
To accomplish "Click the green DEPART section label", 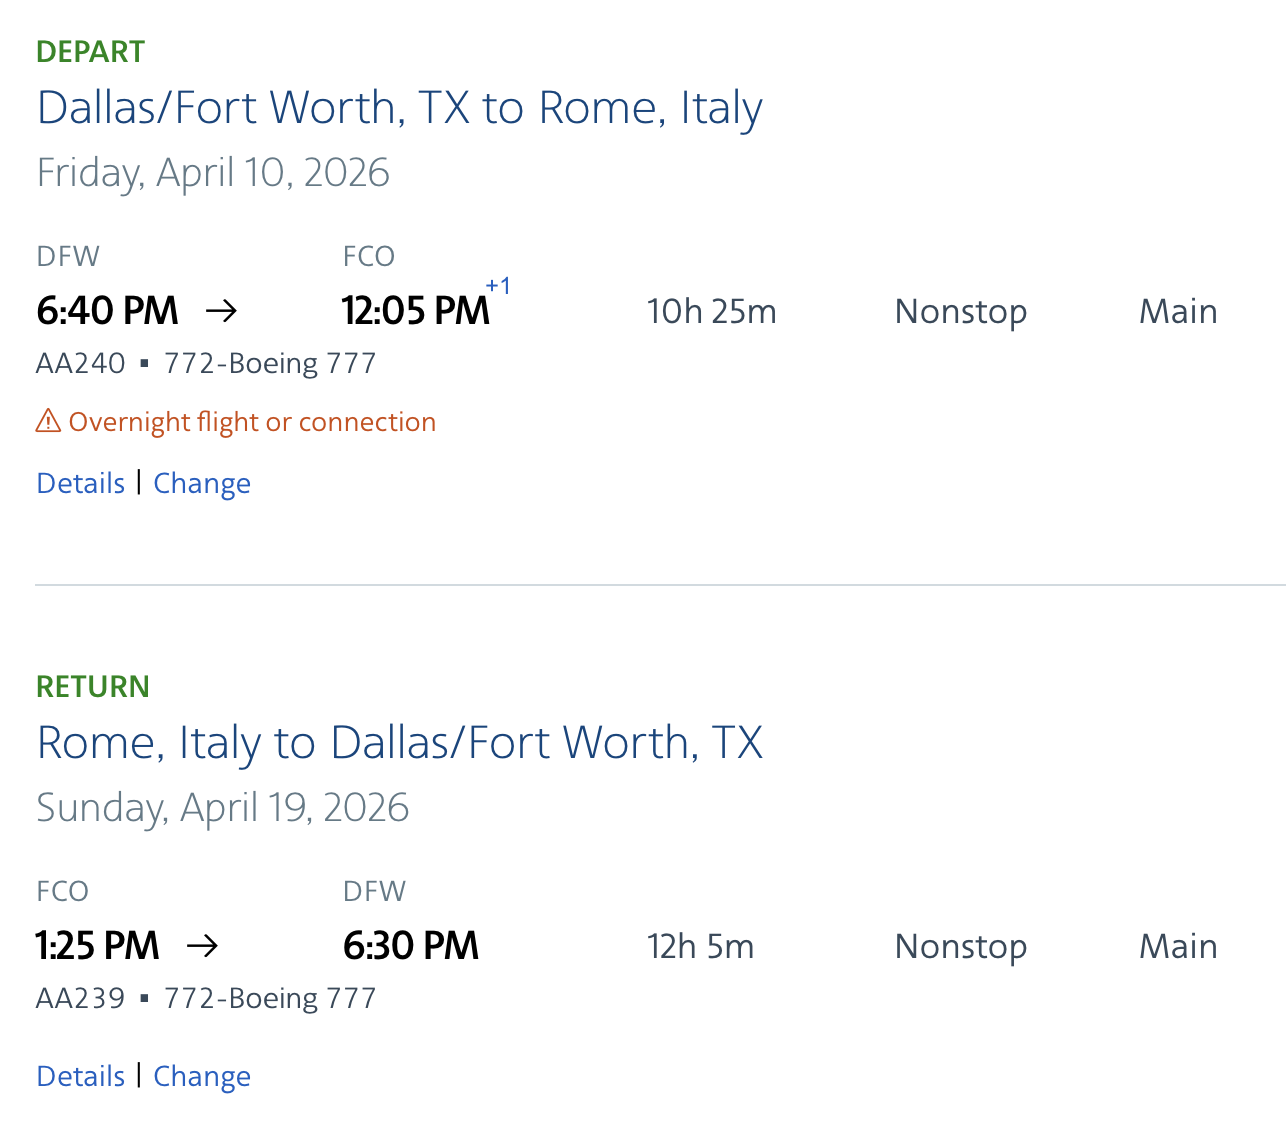I will (91, 52).
